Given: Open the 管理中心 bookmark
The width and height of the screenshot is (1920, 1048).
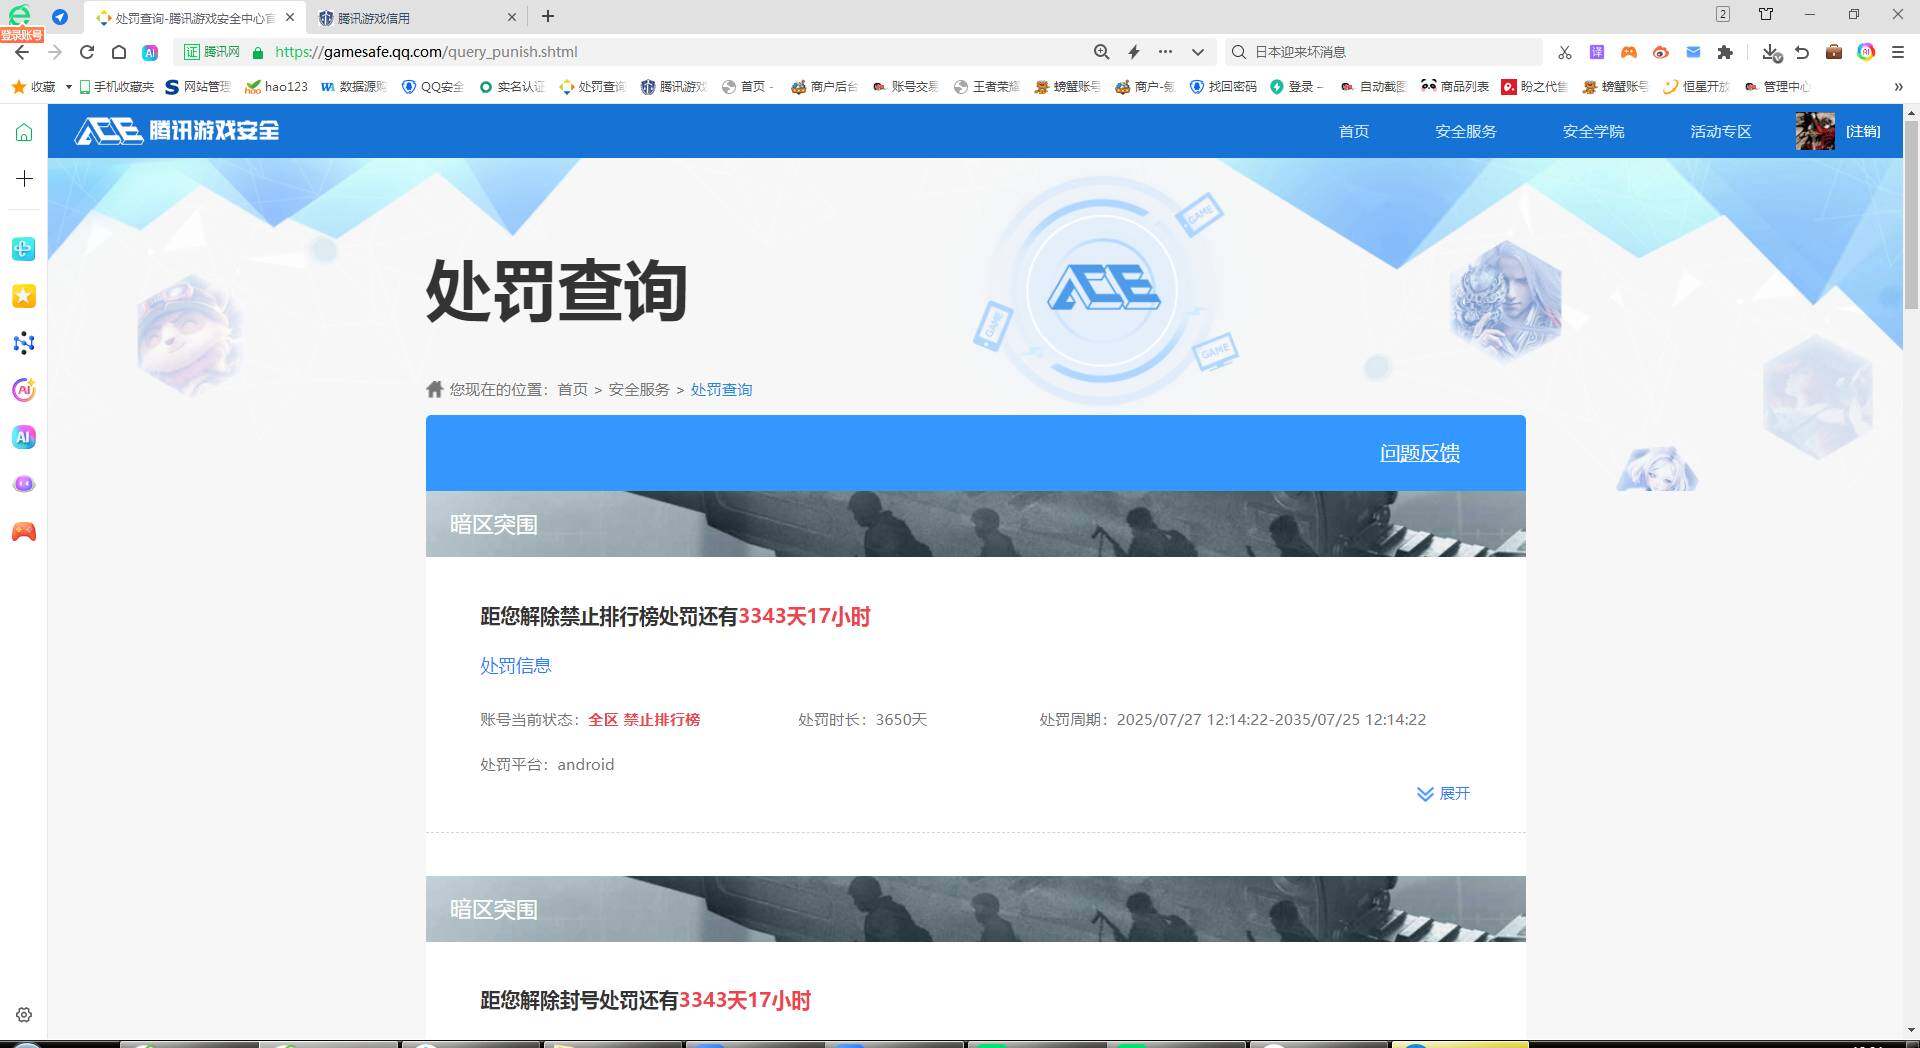Looking at the screenshot, I should [1777, 87].
